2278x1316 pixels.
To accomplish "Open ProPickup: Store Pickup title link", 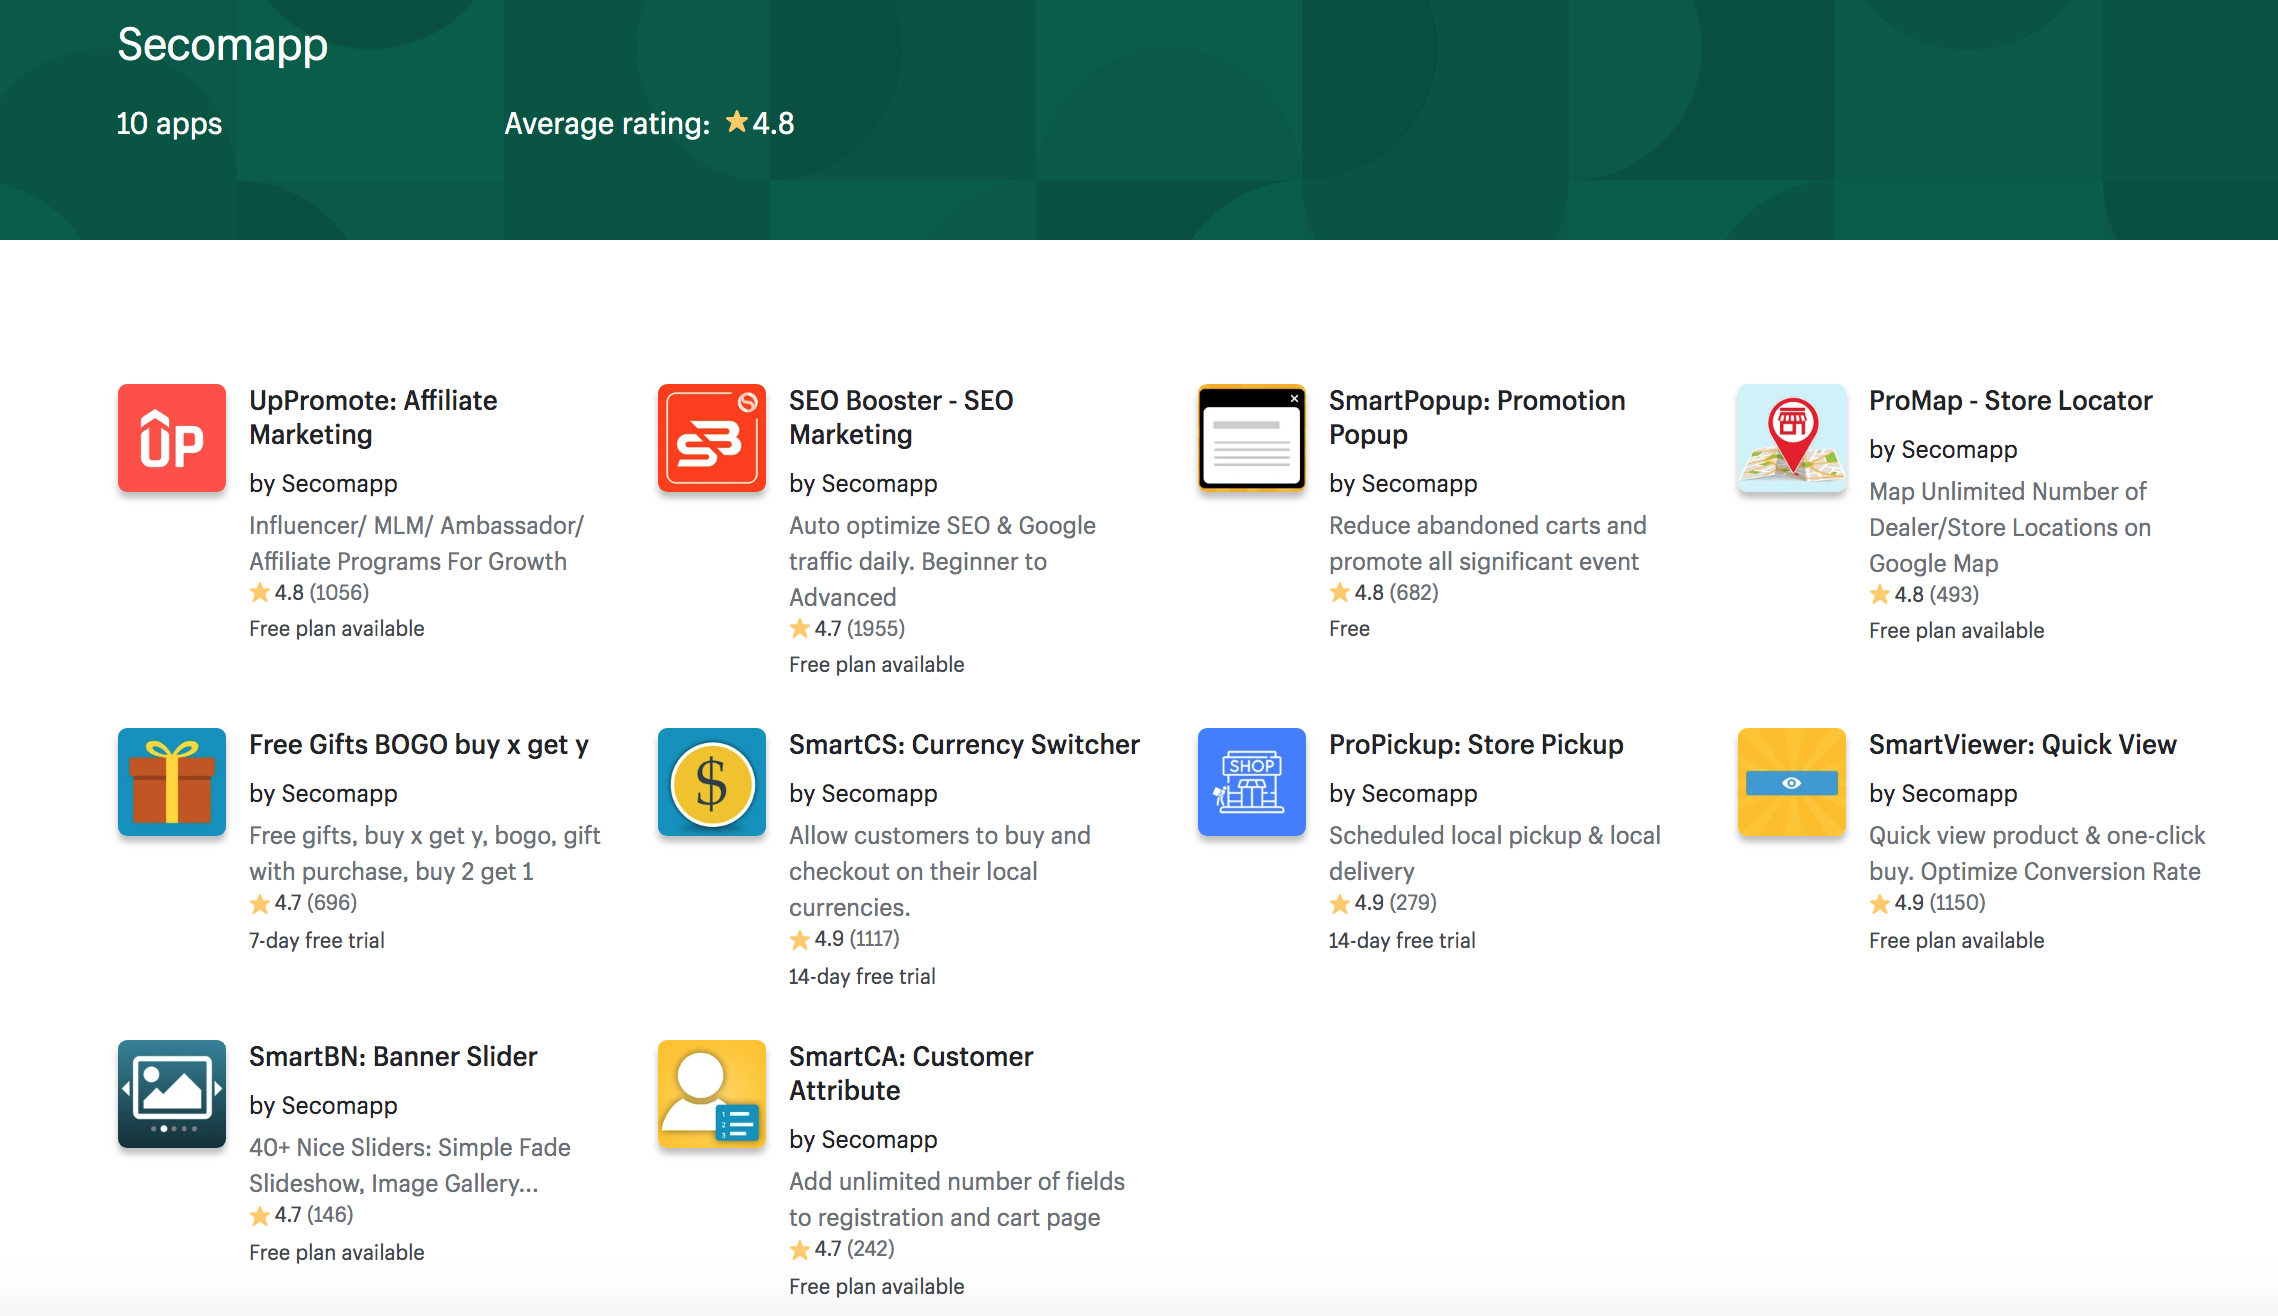I will [1476, 745].
